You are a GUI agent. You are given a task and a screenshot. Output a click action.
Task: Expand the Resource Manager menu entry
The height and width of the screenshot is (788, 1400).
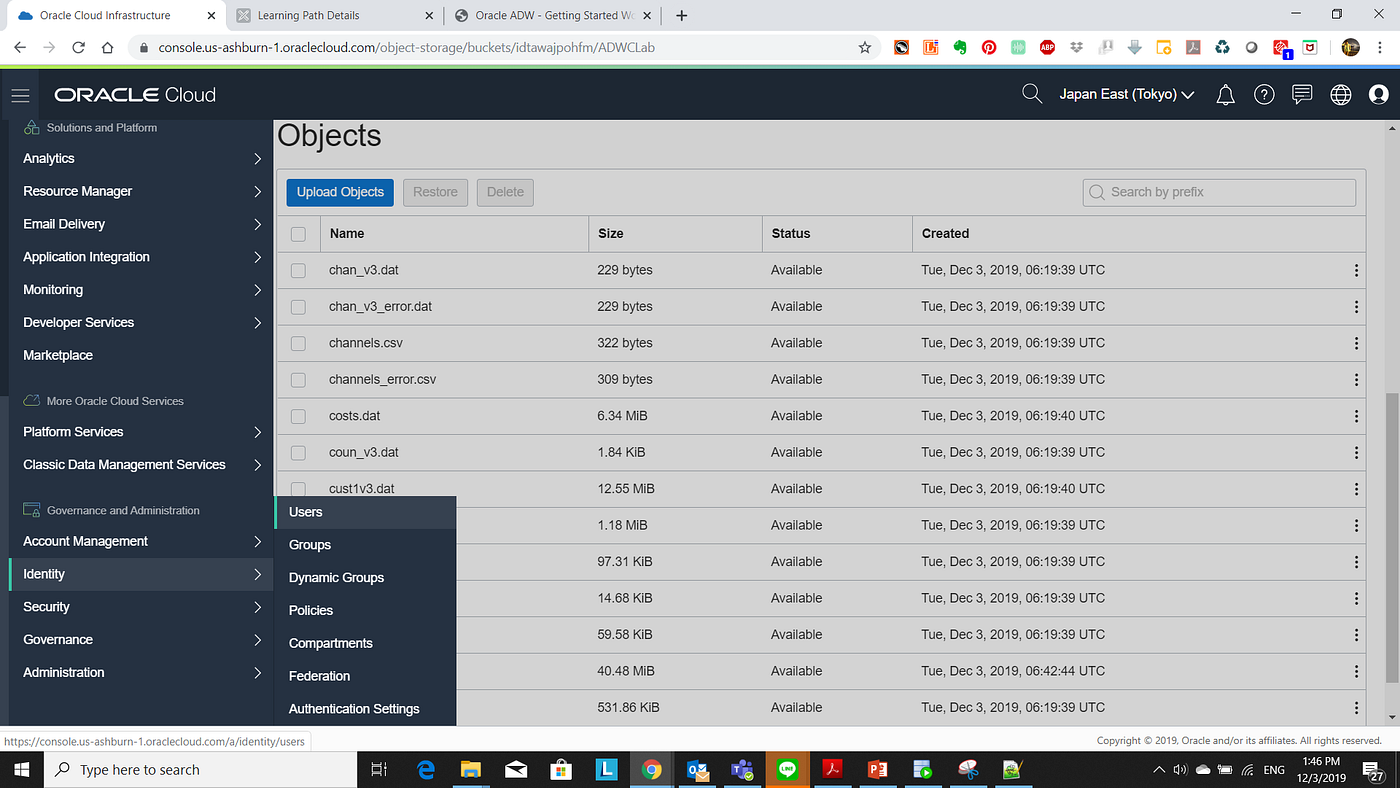click(141, 191)
